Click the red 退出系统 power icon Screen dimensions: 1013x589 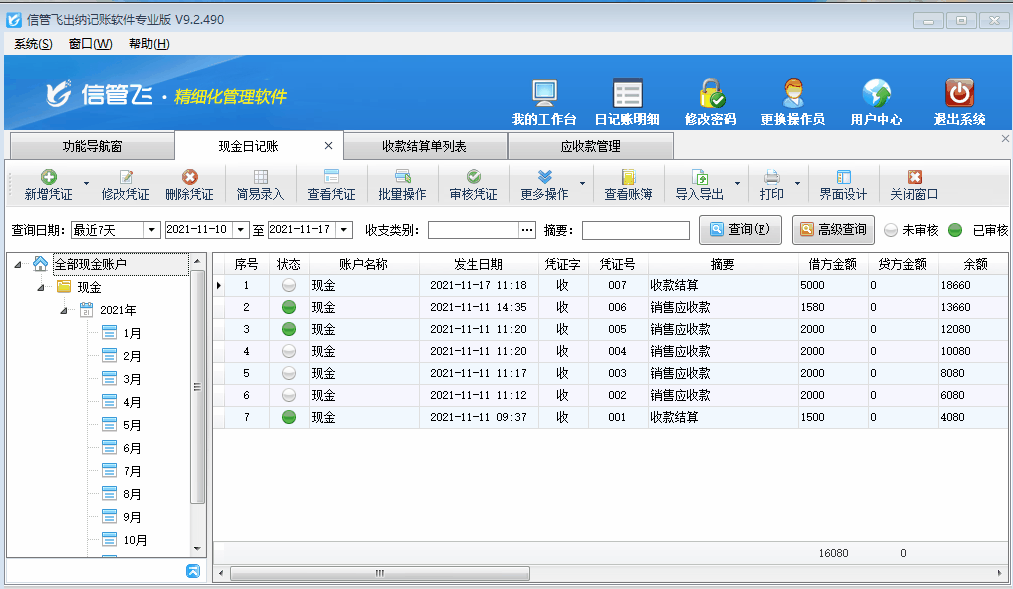tap(959, 94)
